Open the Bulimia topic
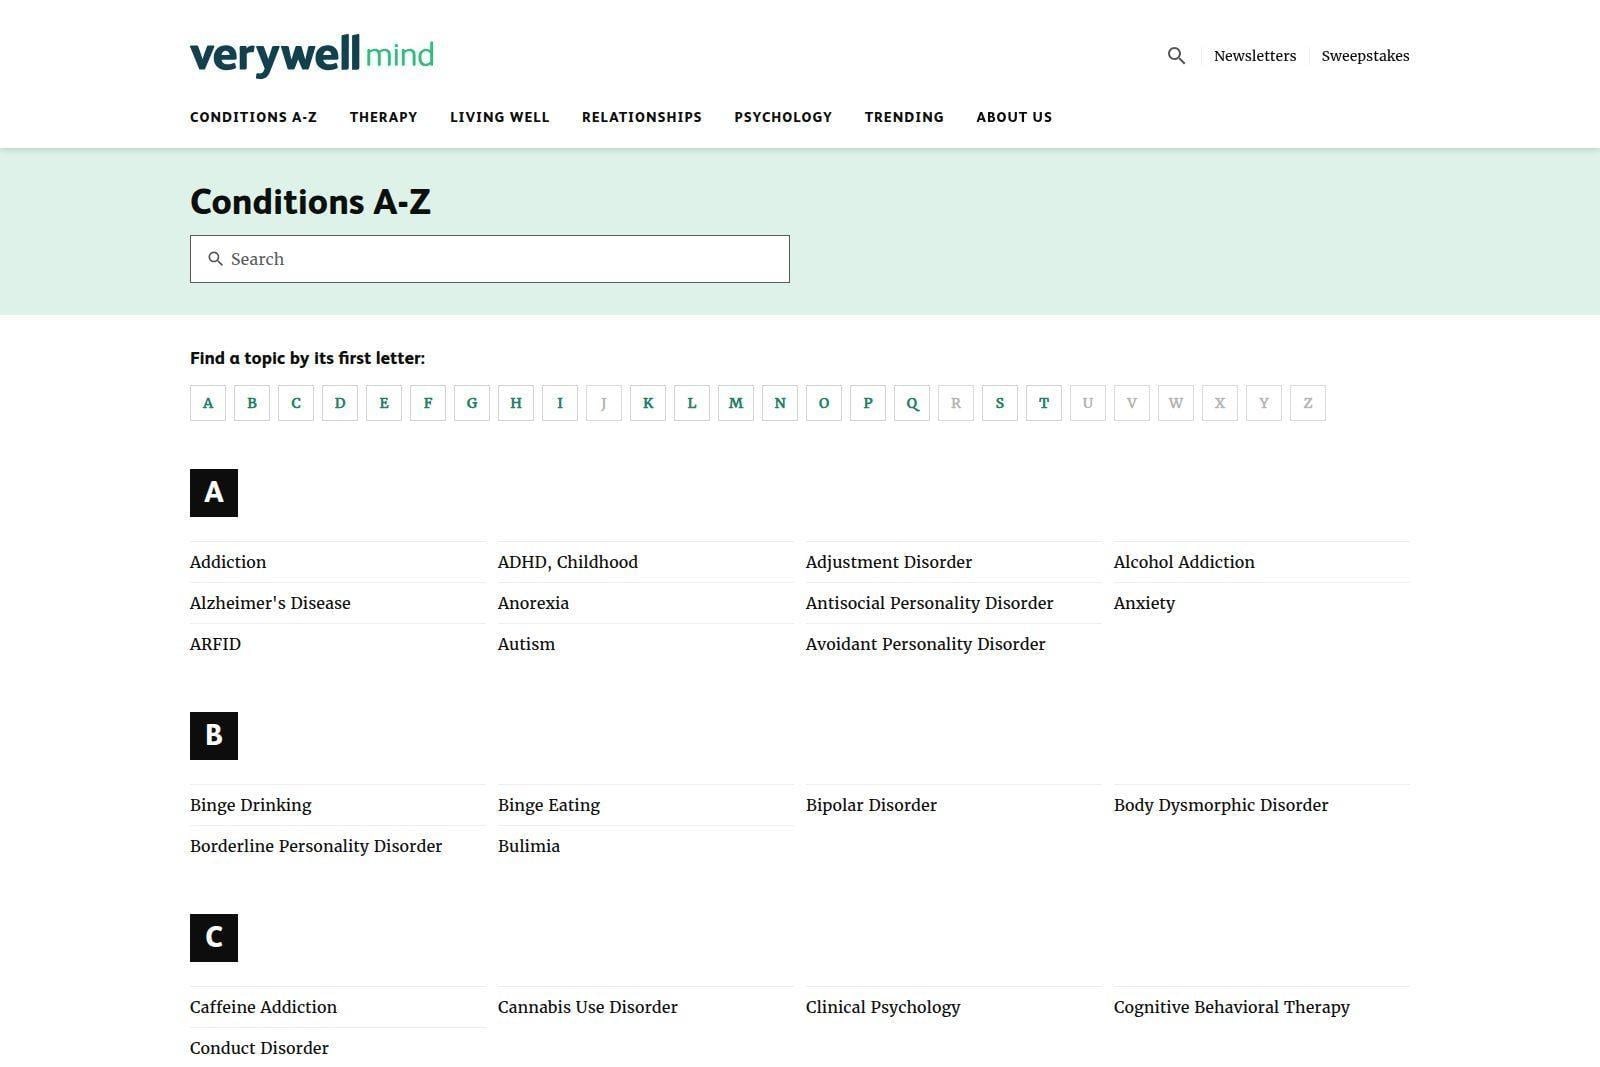 click(x=529, y=846)
